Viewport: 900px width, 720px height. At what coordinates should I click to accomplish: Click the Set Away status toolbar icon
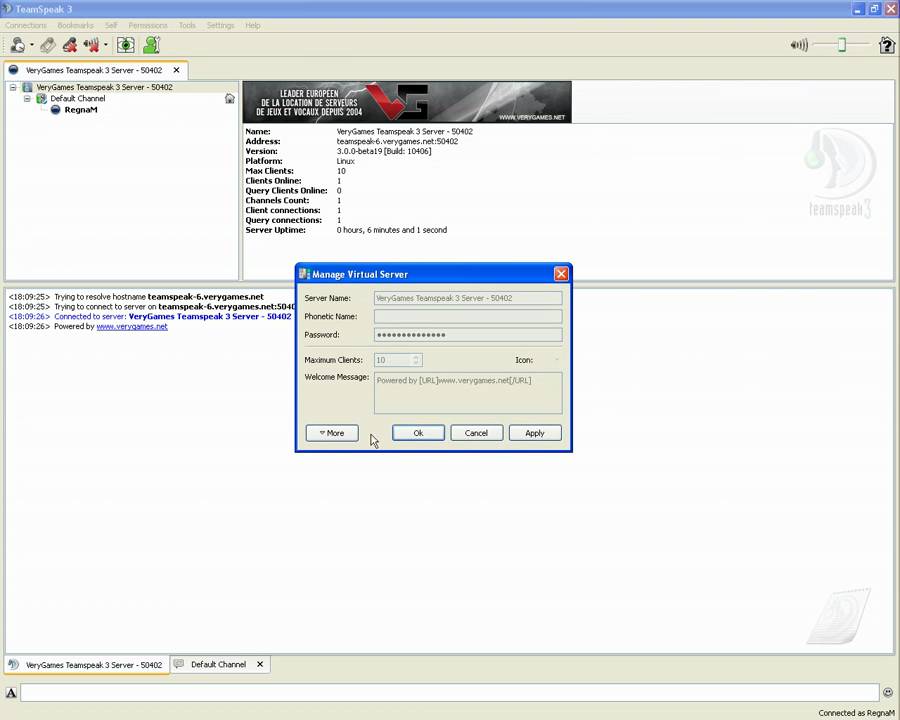pos(18,45)
